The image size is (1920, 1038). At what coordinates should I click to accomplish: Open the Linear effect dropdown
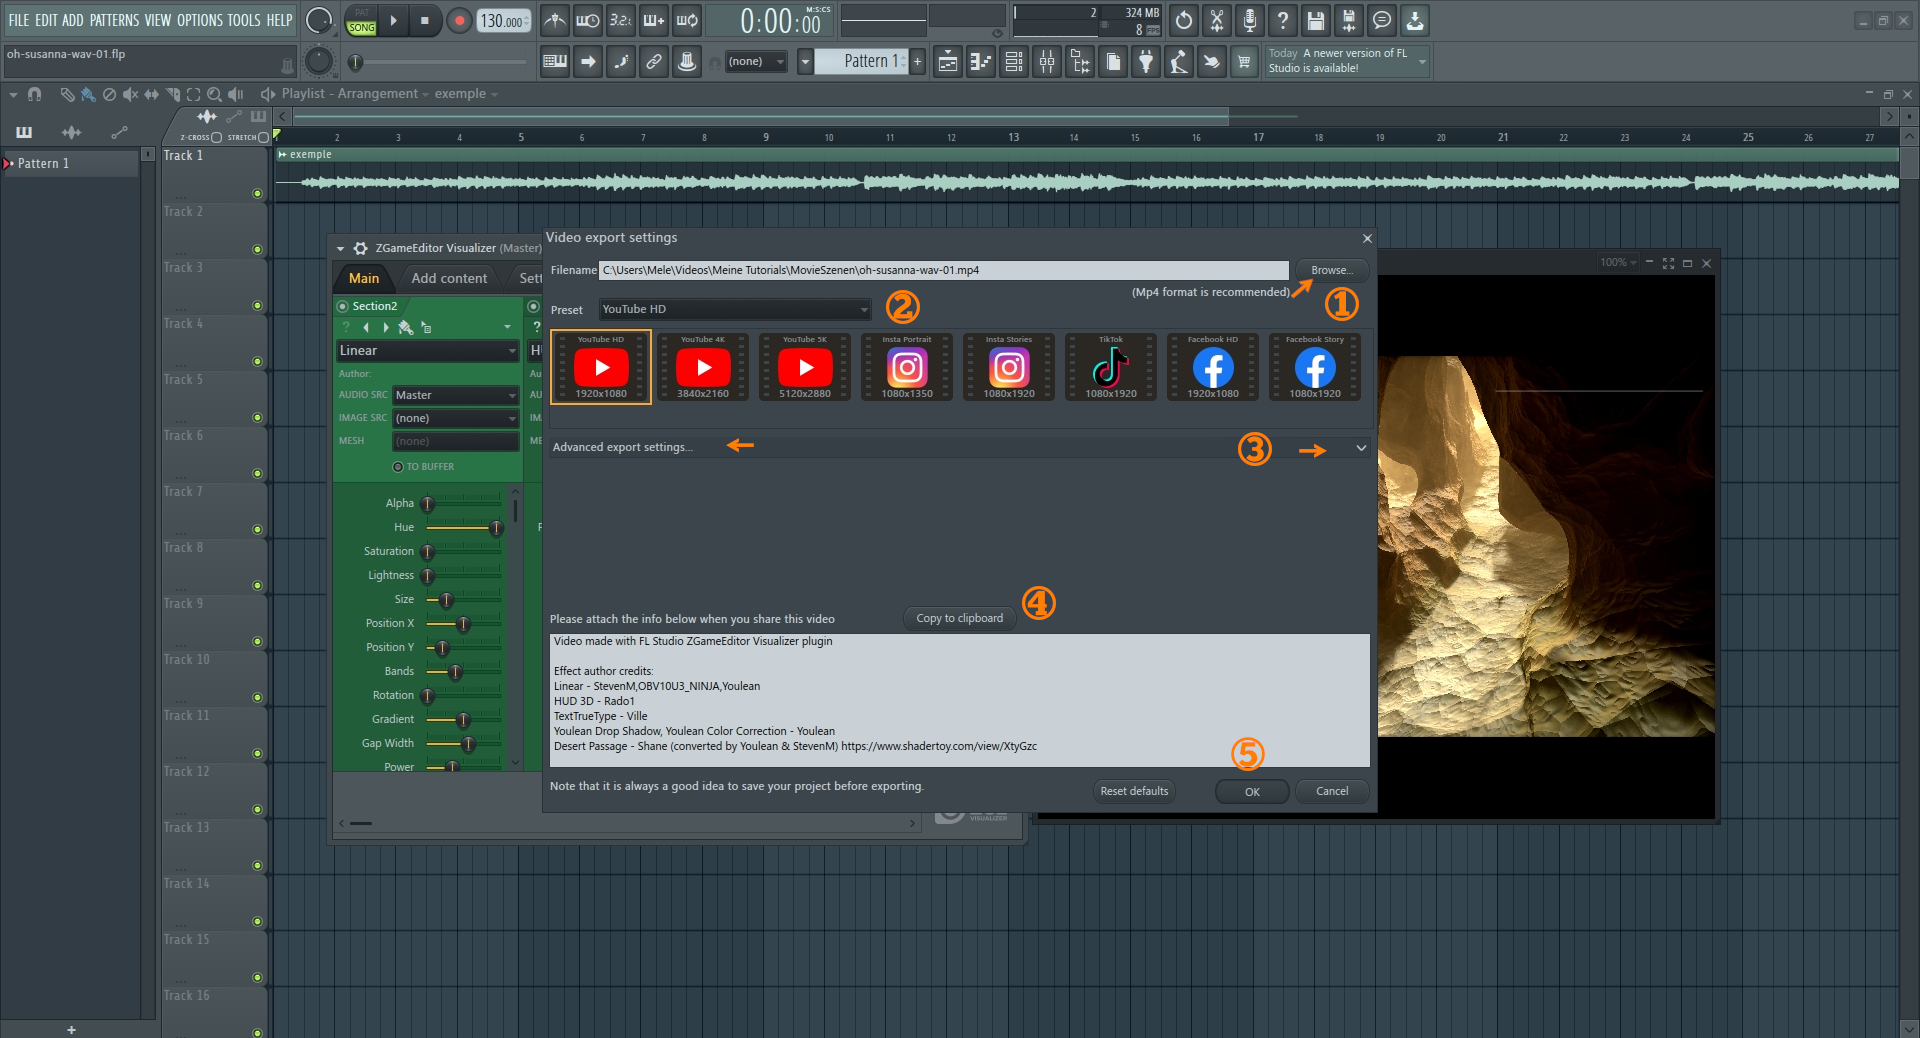pyautogui.click(x=427, y=351)
